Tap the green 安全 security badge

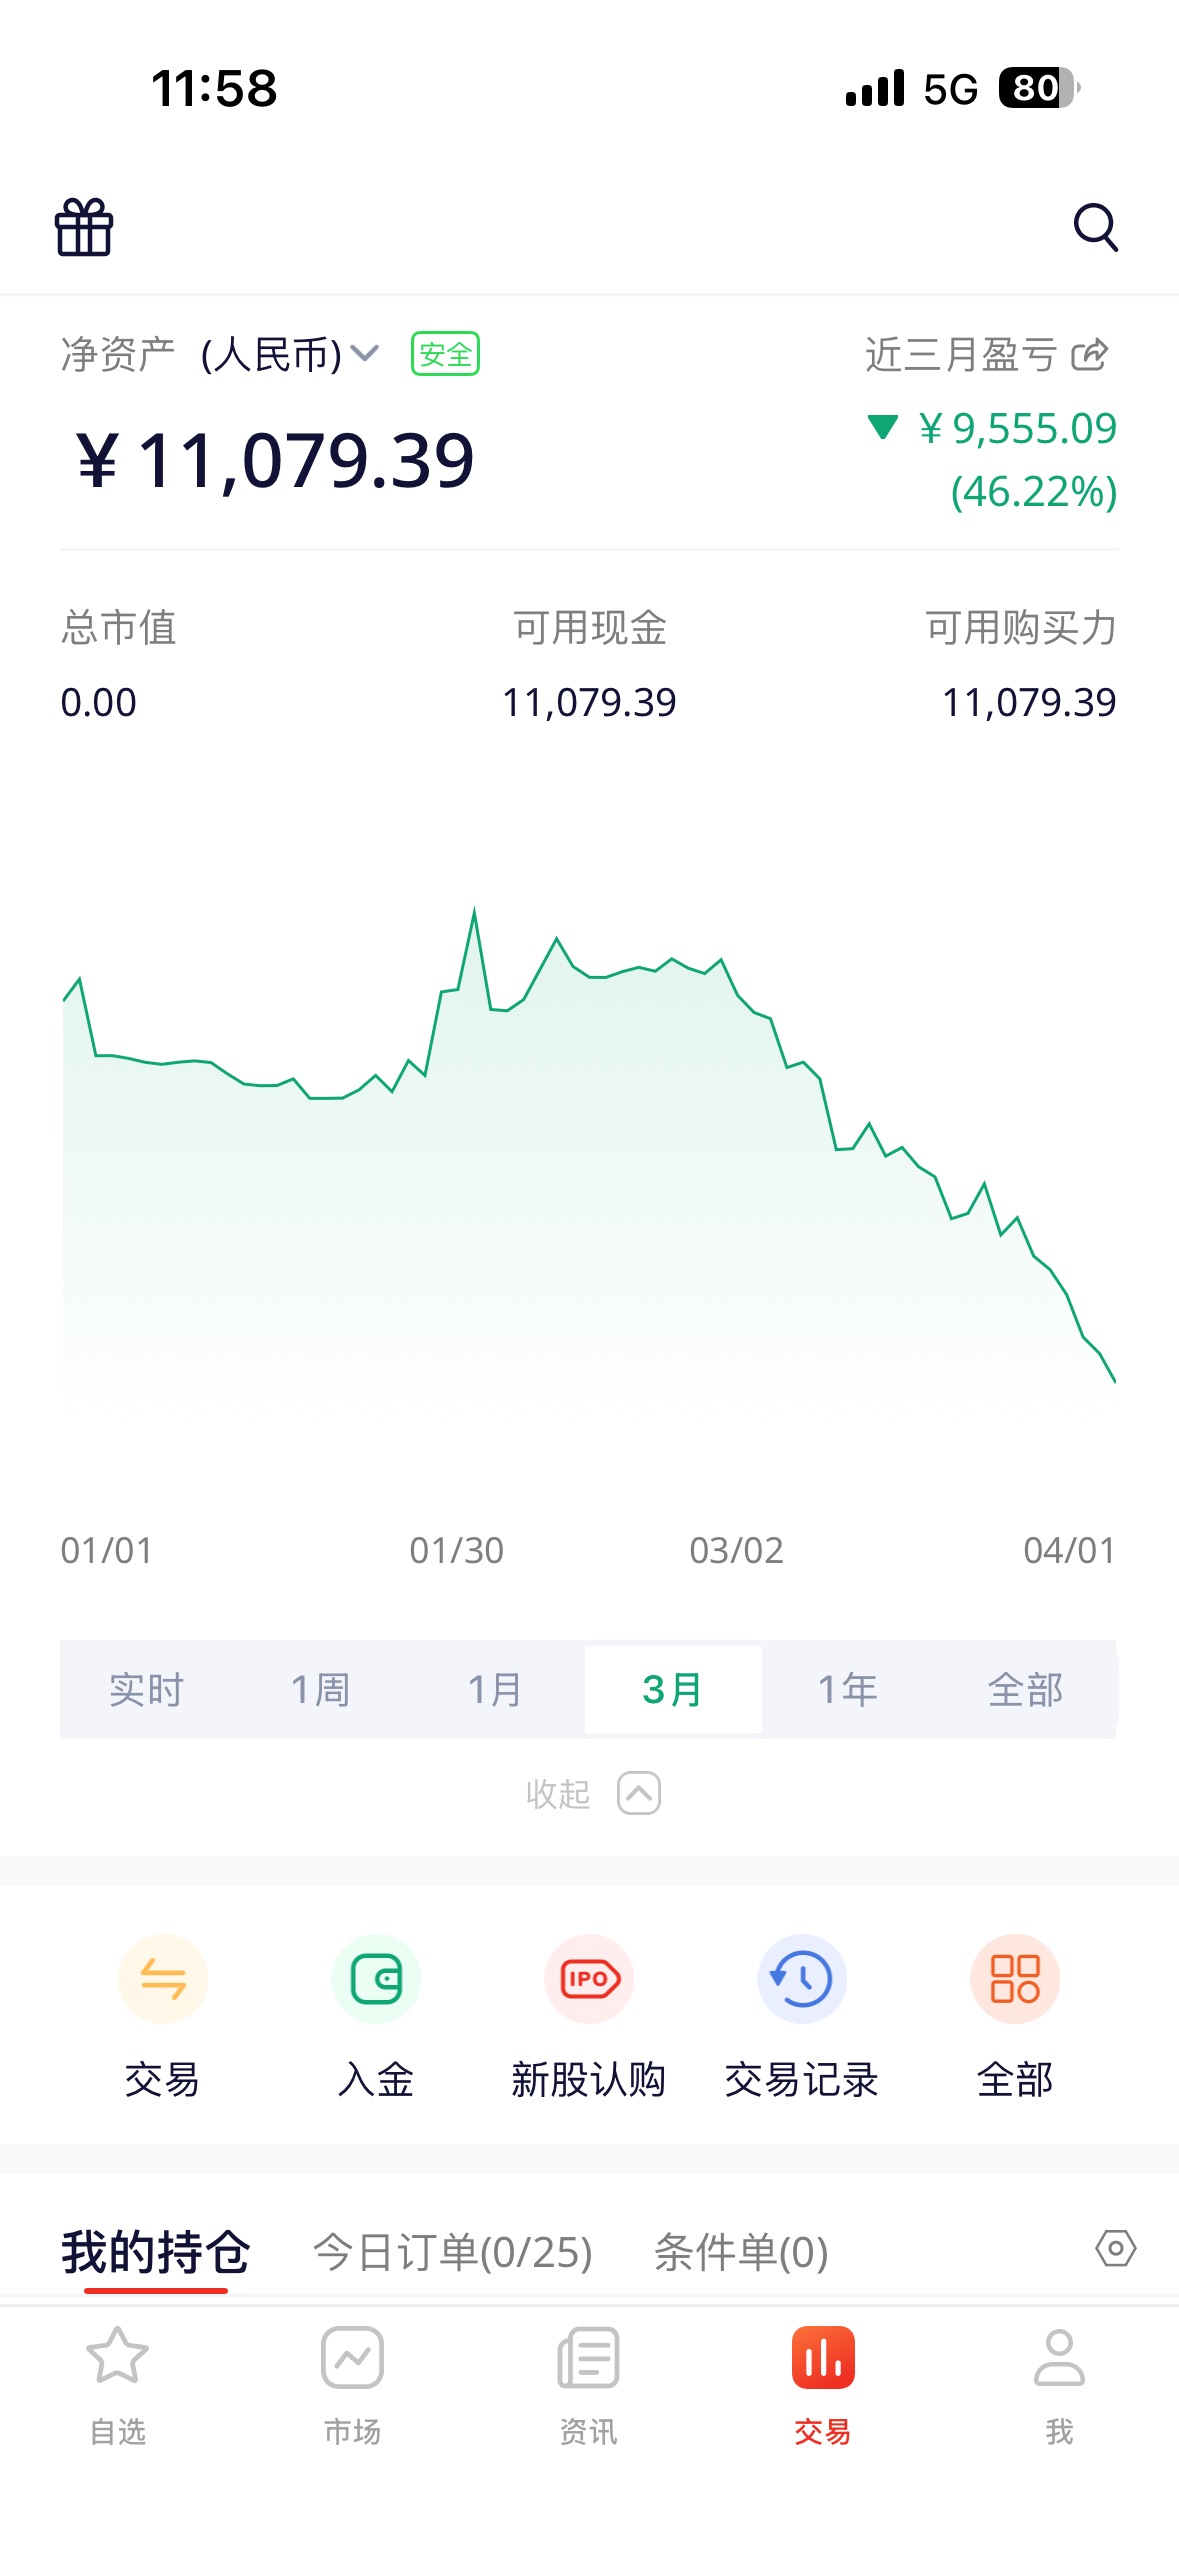tap(445, 354)
